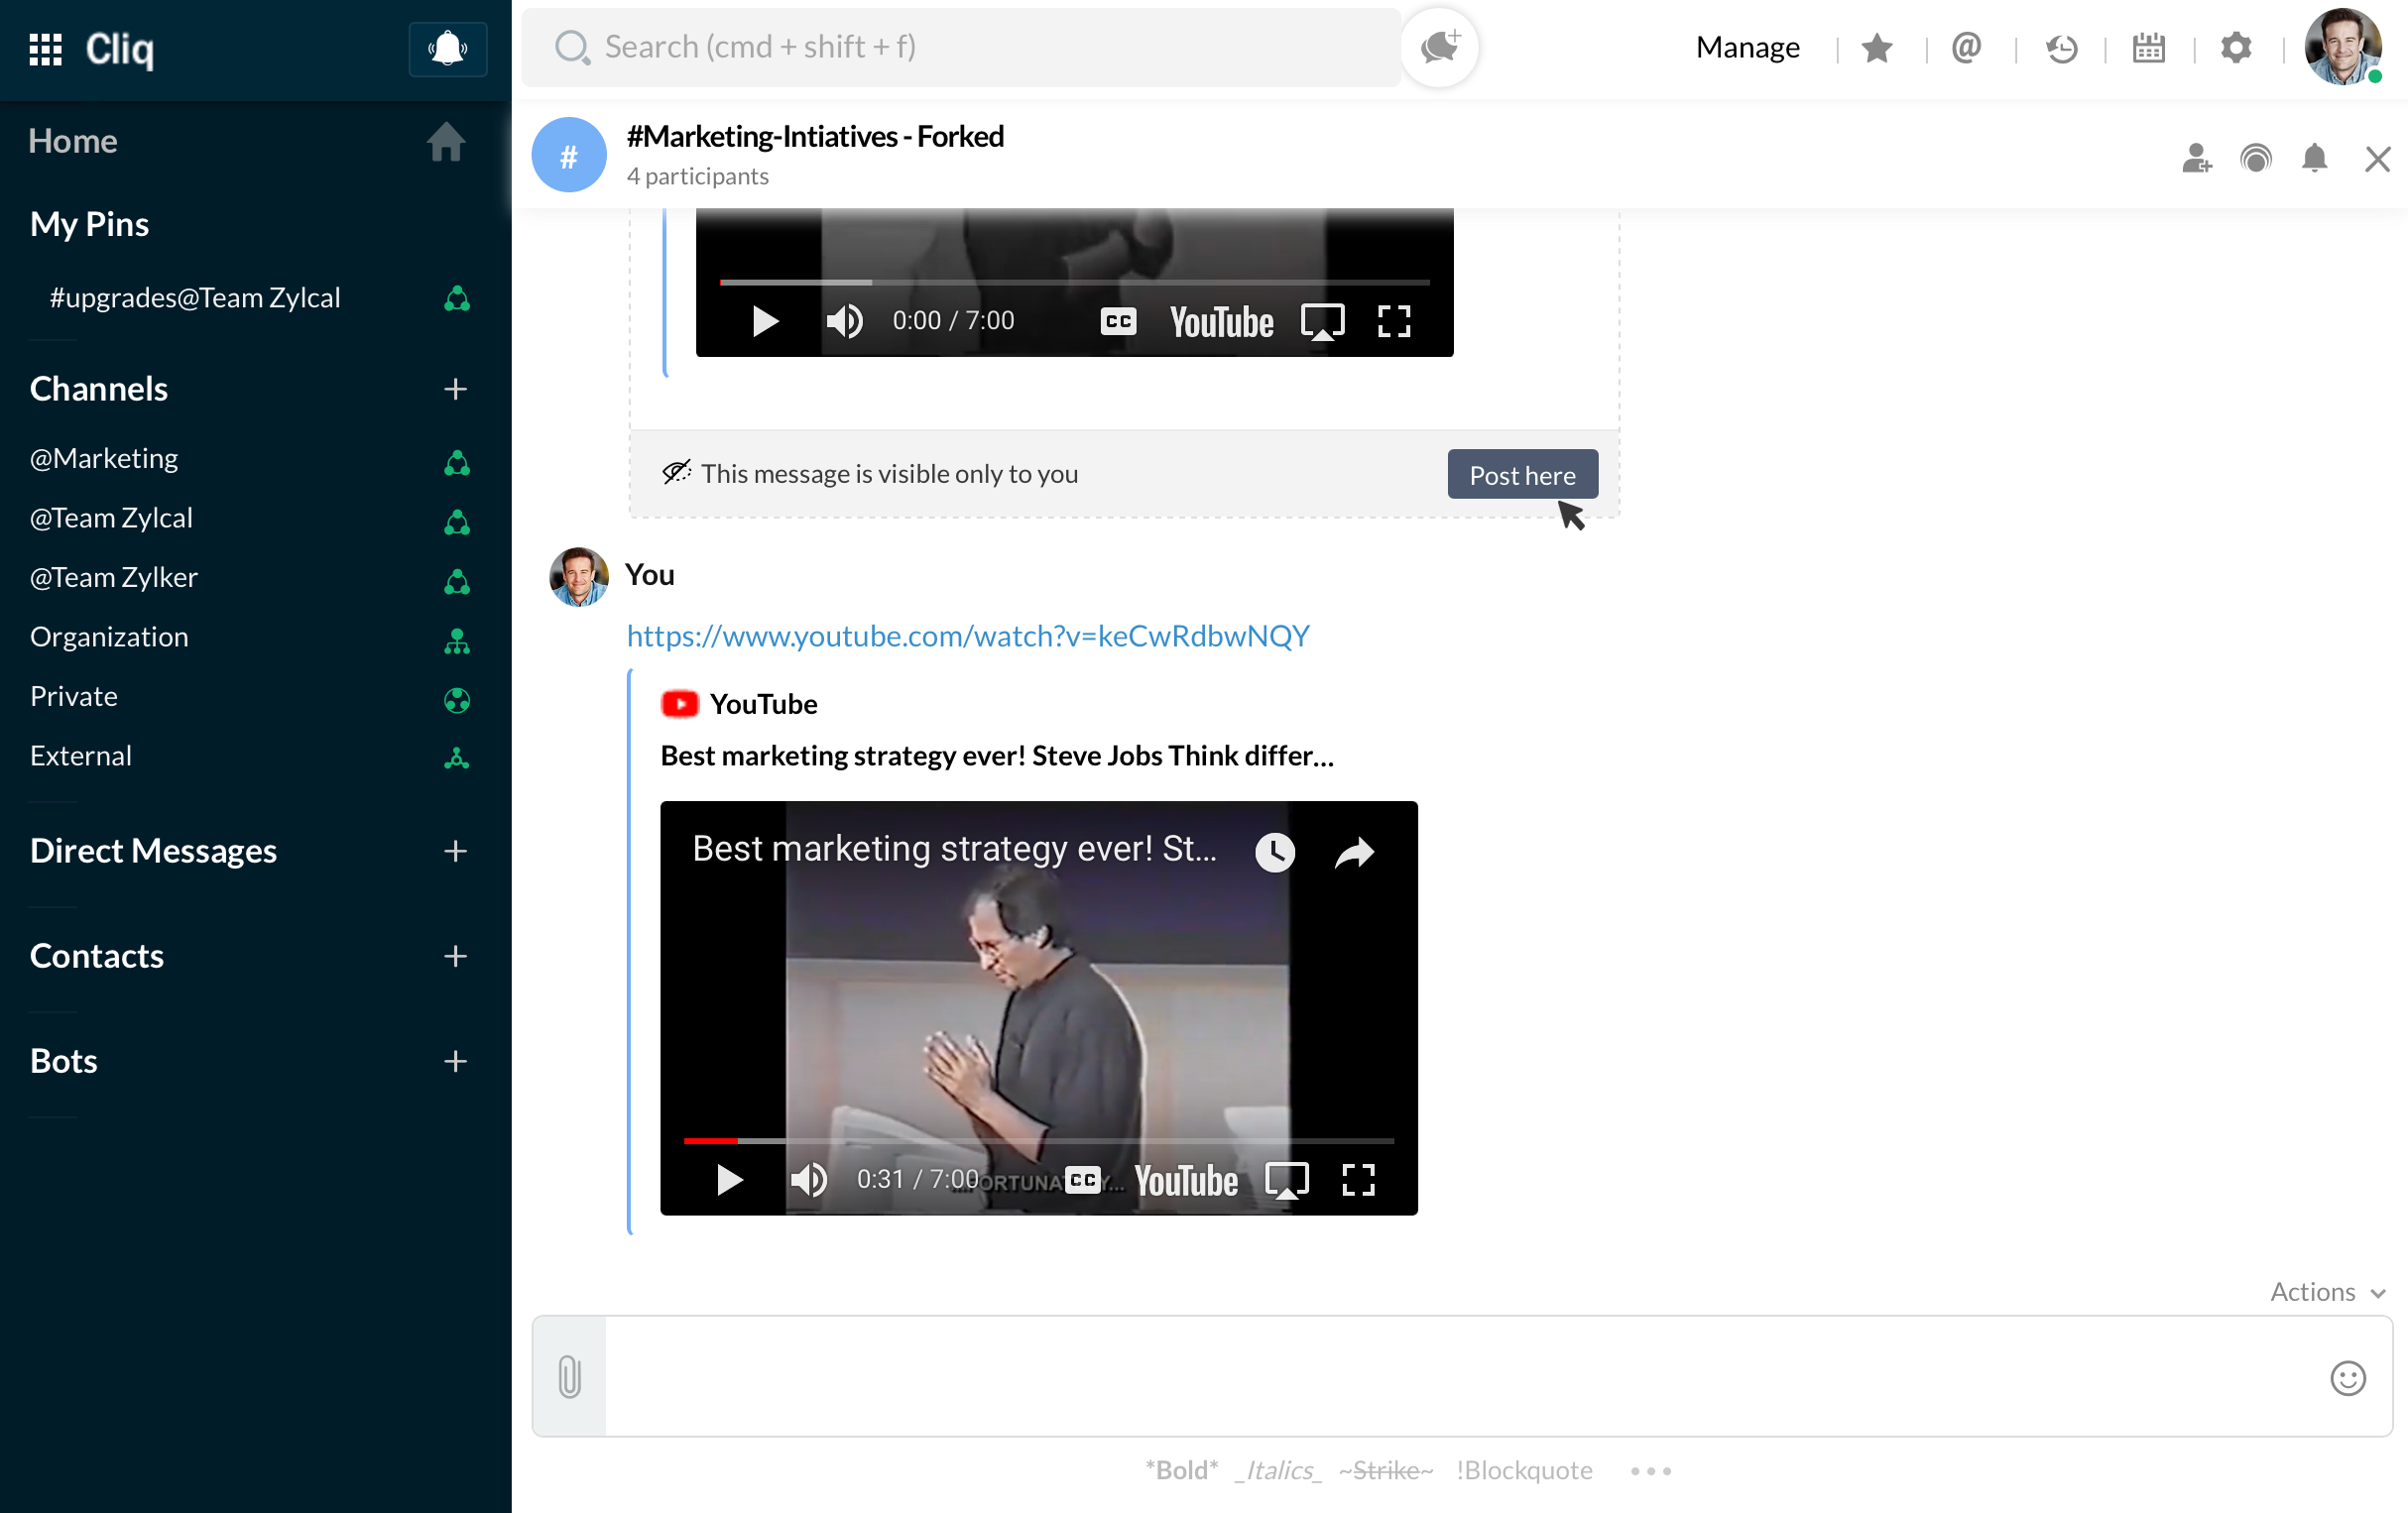Click the bold Best marketing strategy title link

pos(997,756)
